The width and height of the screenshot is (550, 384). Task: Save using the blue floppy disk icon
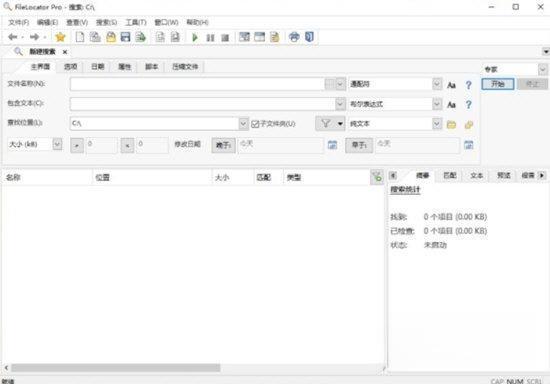coord(126,37)
